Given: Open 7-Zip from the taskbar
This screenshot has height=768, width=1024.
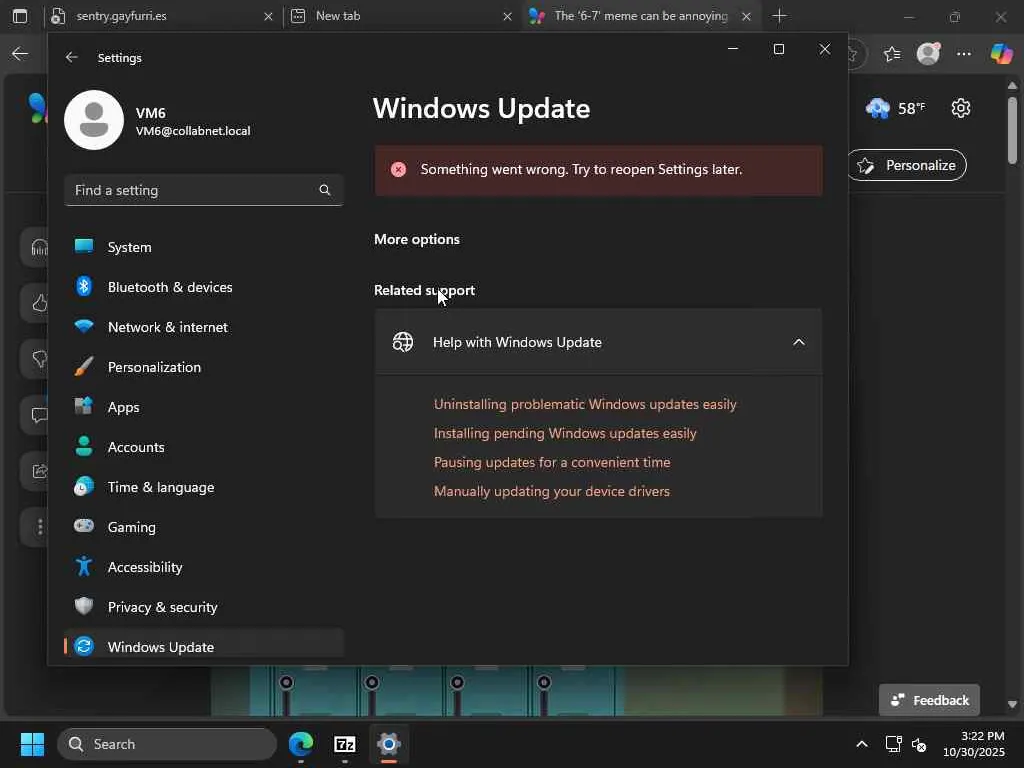Looking at the screenshot, I should tap(345, 744).
